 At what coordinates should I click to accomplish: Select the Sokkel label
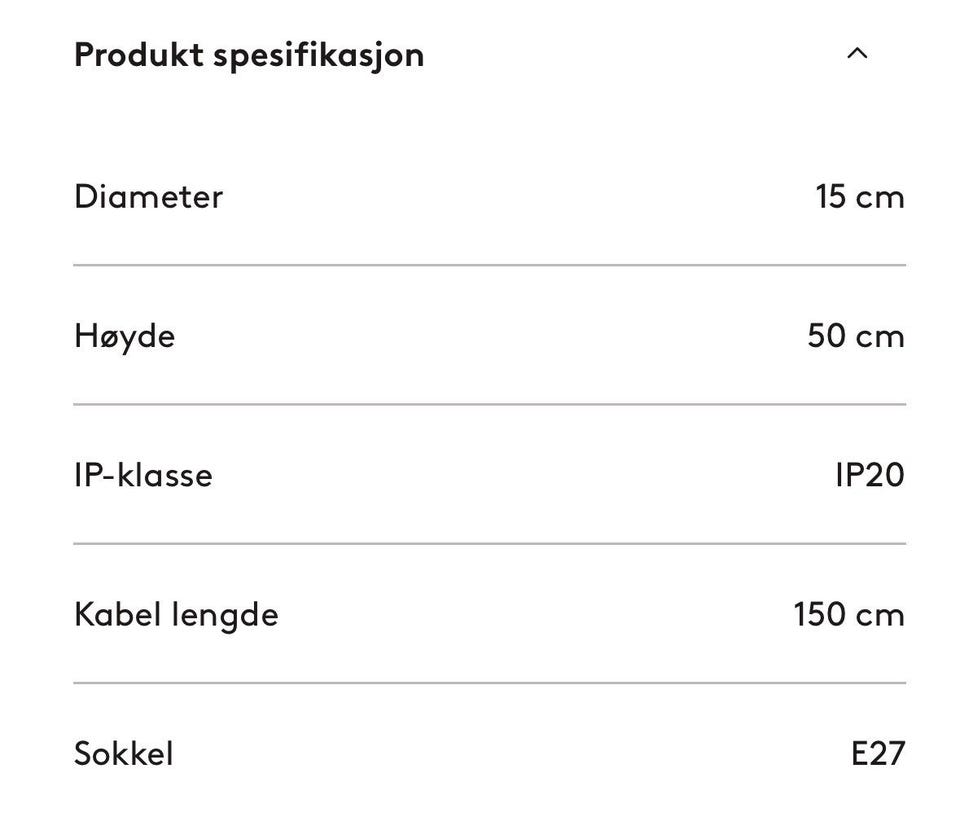coord(123,753)
